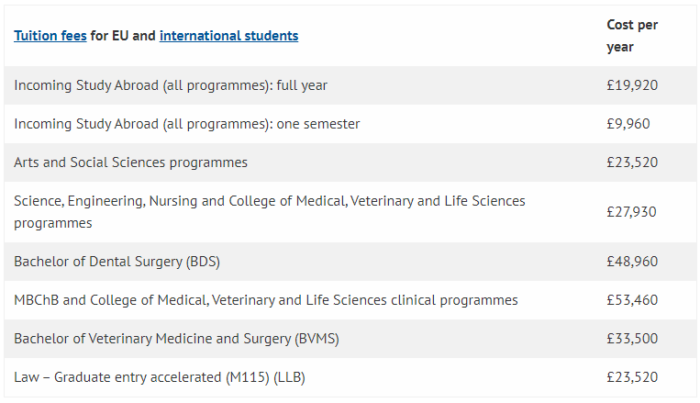Click the £53,460 cost value
Image resolution: width=700 pixels, height=403 pixels.
coord(632,300)
